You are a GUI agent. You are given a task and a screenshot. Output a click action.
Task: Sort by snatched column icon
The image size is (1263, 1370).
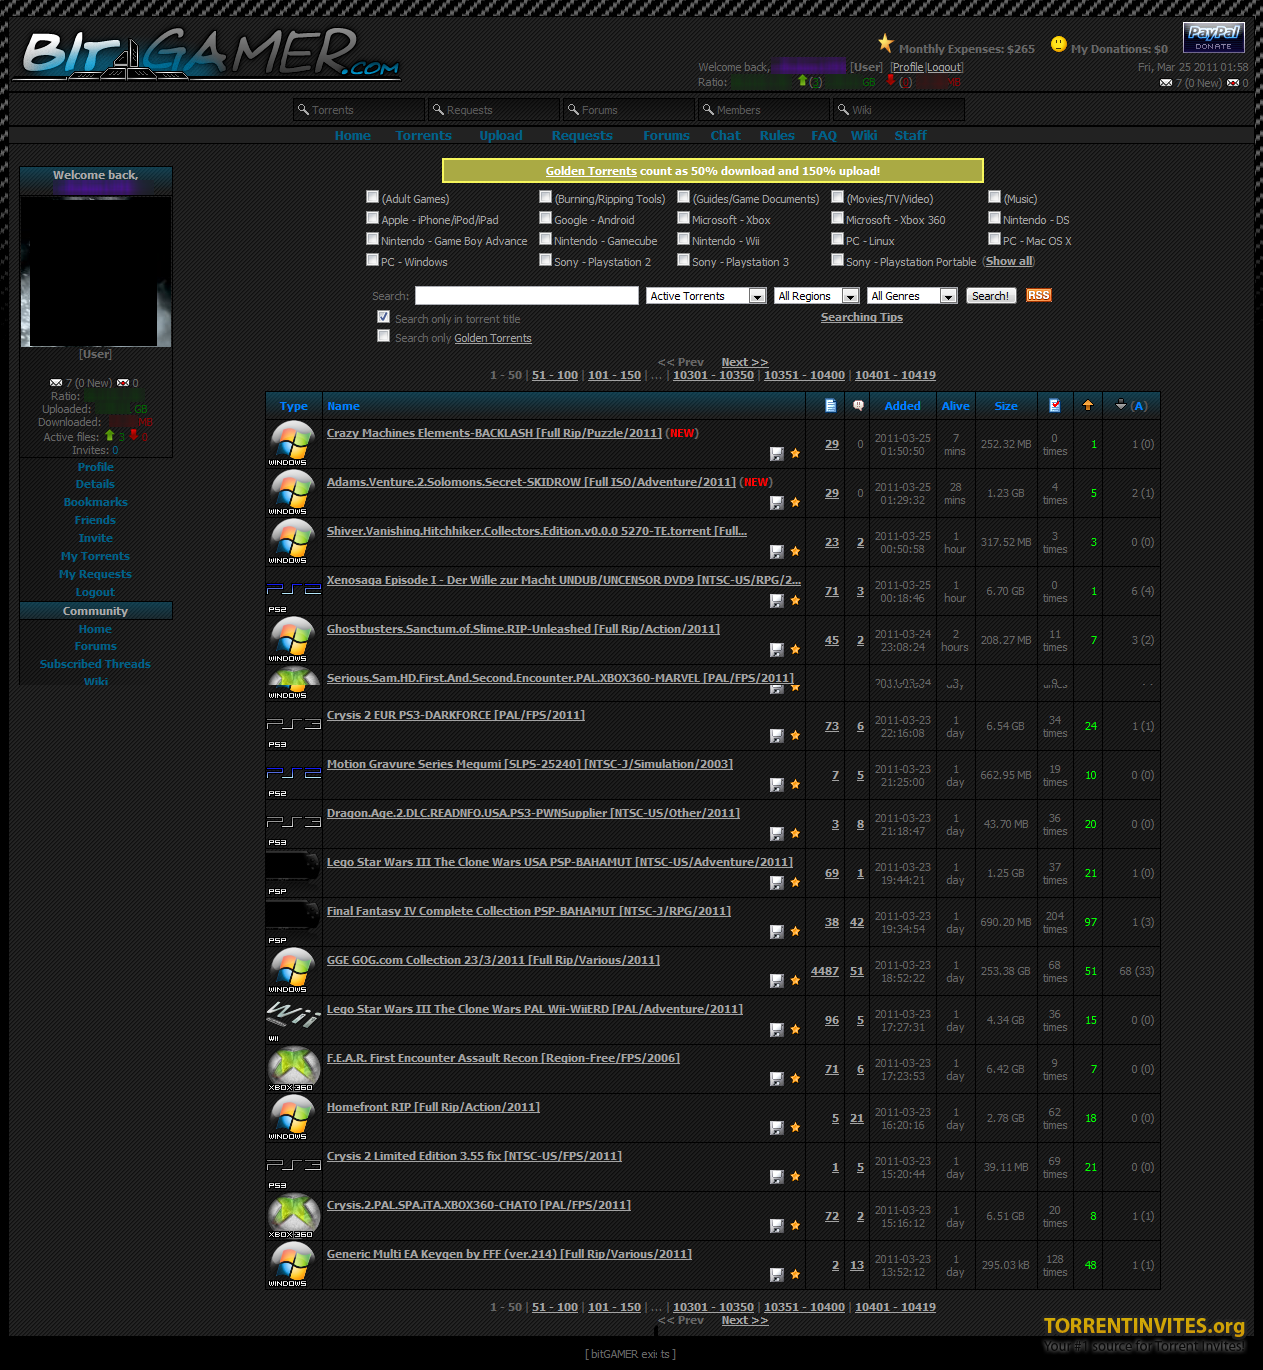point(1054,405)
